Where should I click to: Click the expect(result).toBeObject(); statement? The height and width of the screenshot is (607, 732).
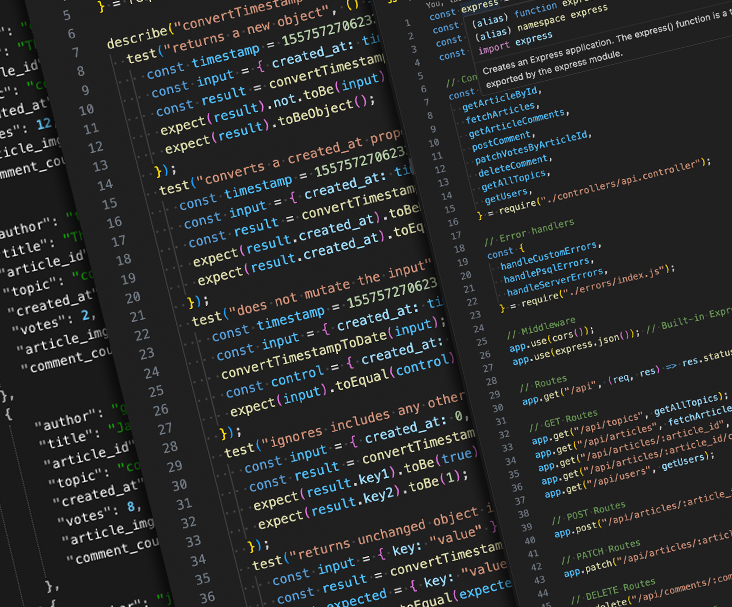[270, 125]
